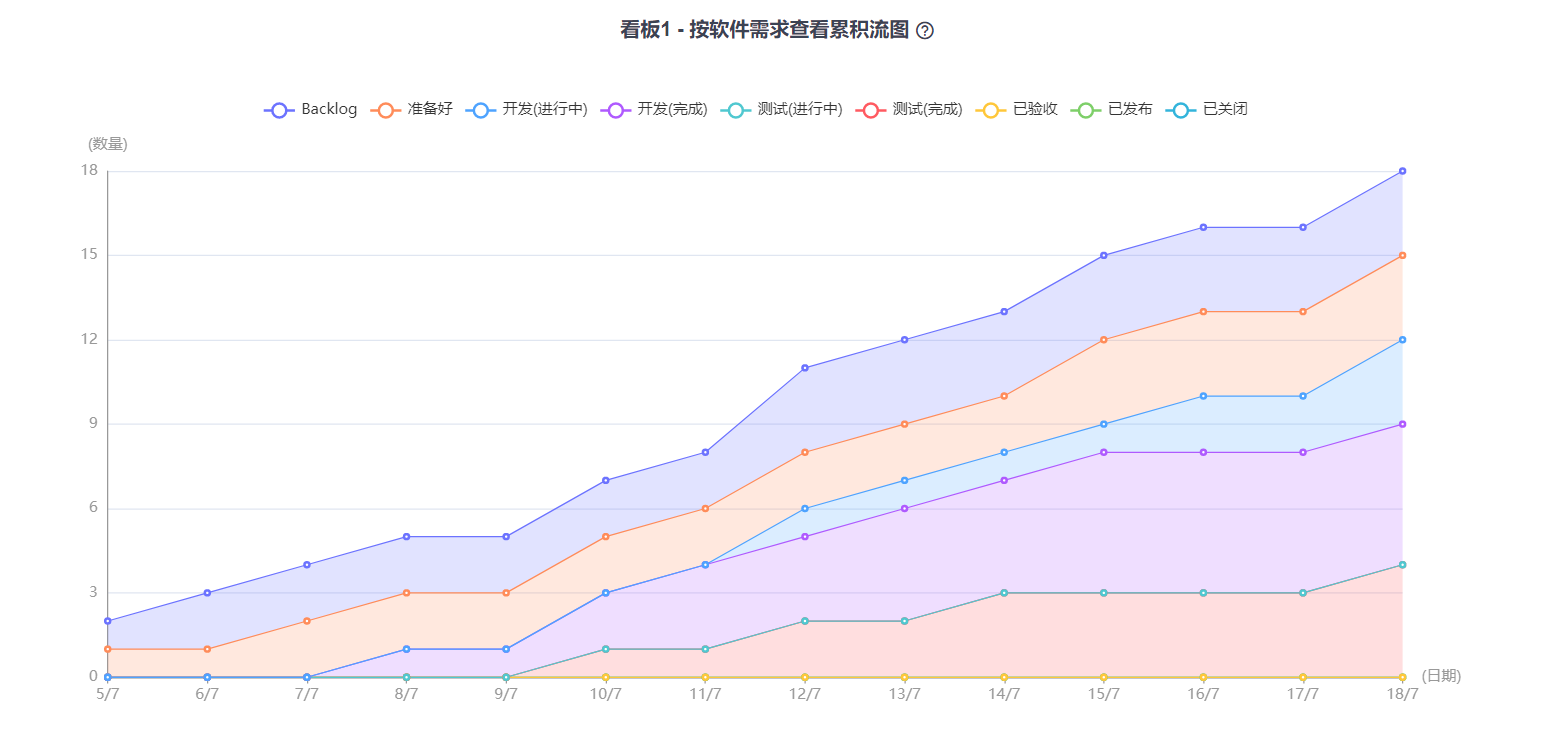The height and width of the screenshot is (745, 1550).
Task: Select the 准备好 data point at 15/7
Action: click(1104, 340)
